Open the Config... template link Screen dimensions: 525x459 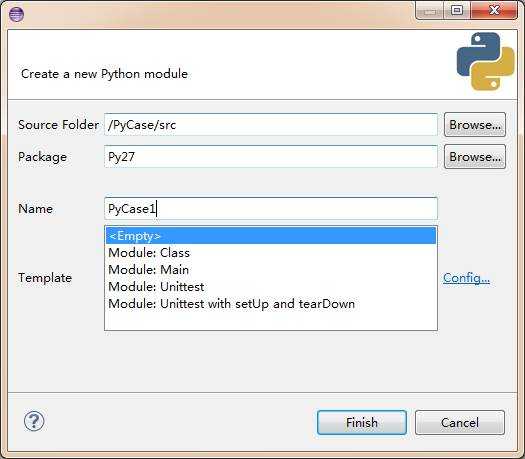pyautogui.click(x=466, y=278)
